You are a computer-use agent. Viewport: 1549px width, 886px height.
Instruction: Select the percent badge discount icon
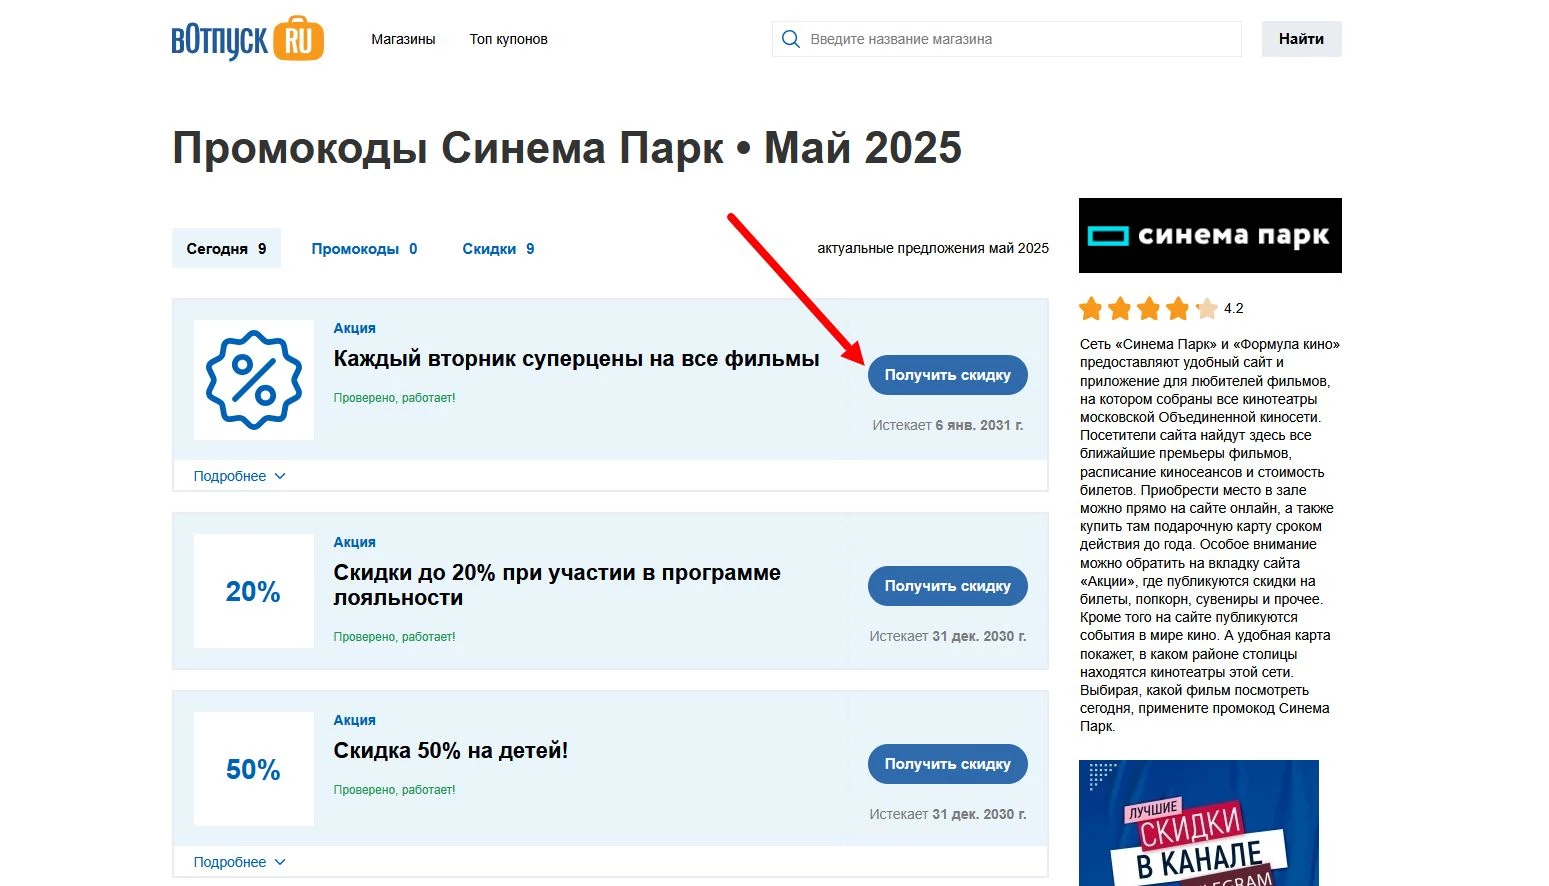coord(253,380)
